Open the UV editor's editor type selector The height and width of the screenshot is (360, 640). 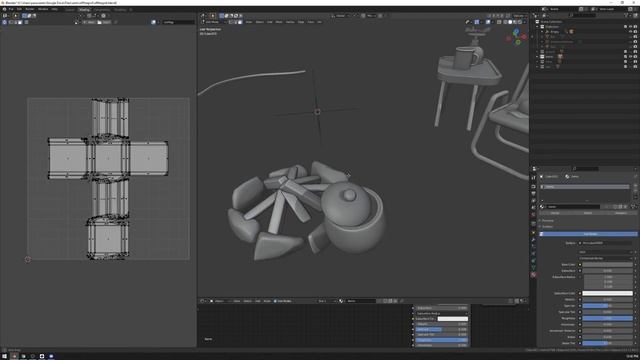(x=5, y=16)
